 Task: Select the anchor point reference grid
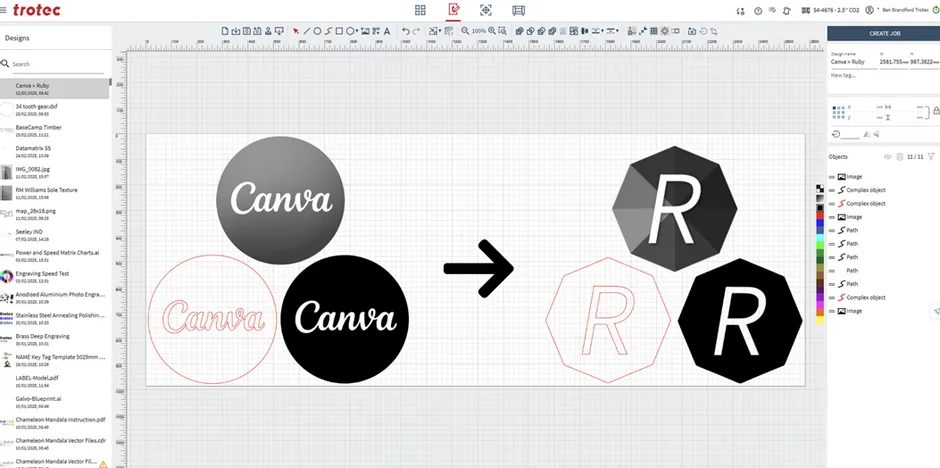tap(839, 110)
